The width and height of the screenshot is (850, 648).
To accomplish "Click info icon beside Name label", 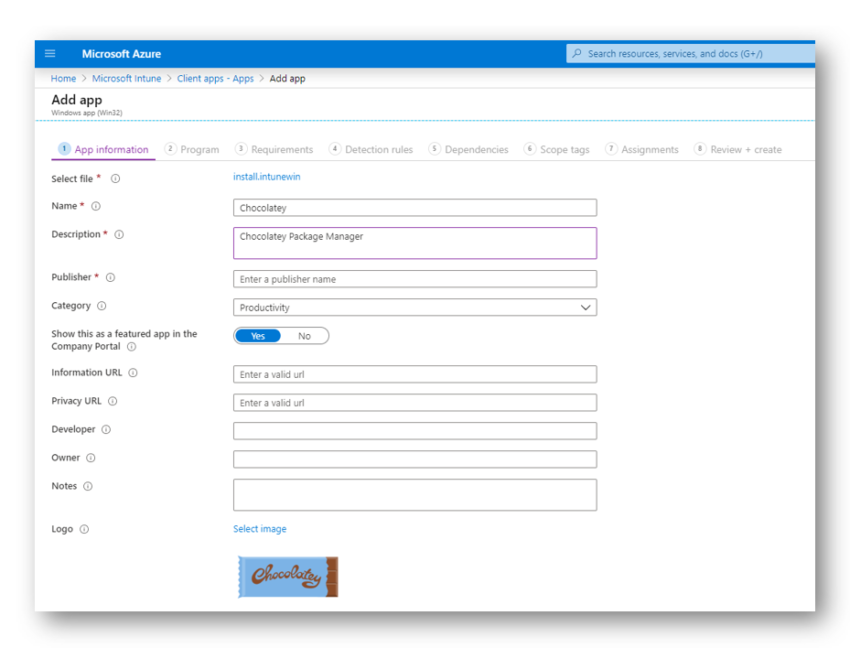I will [x=96, y=206].
